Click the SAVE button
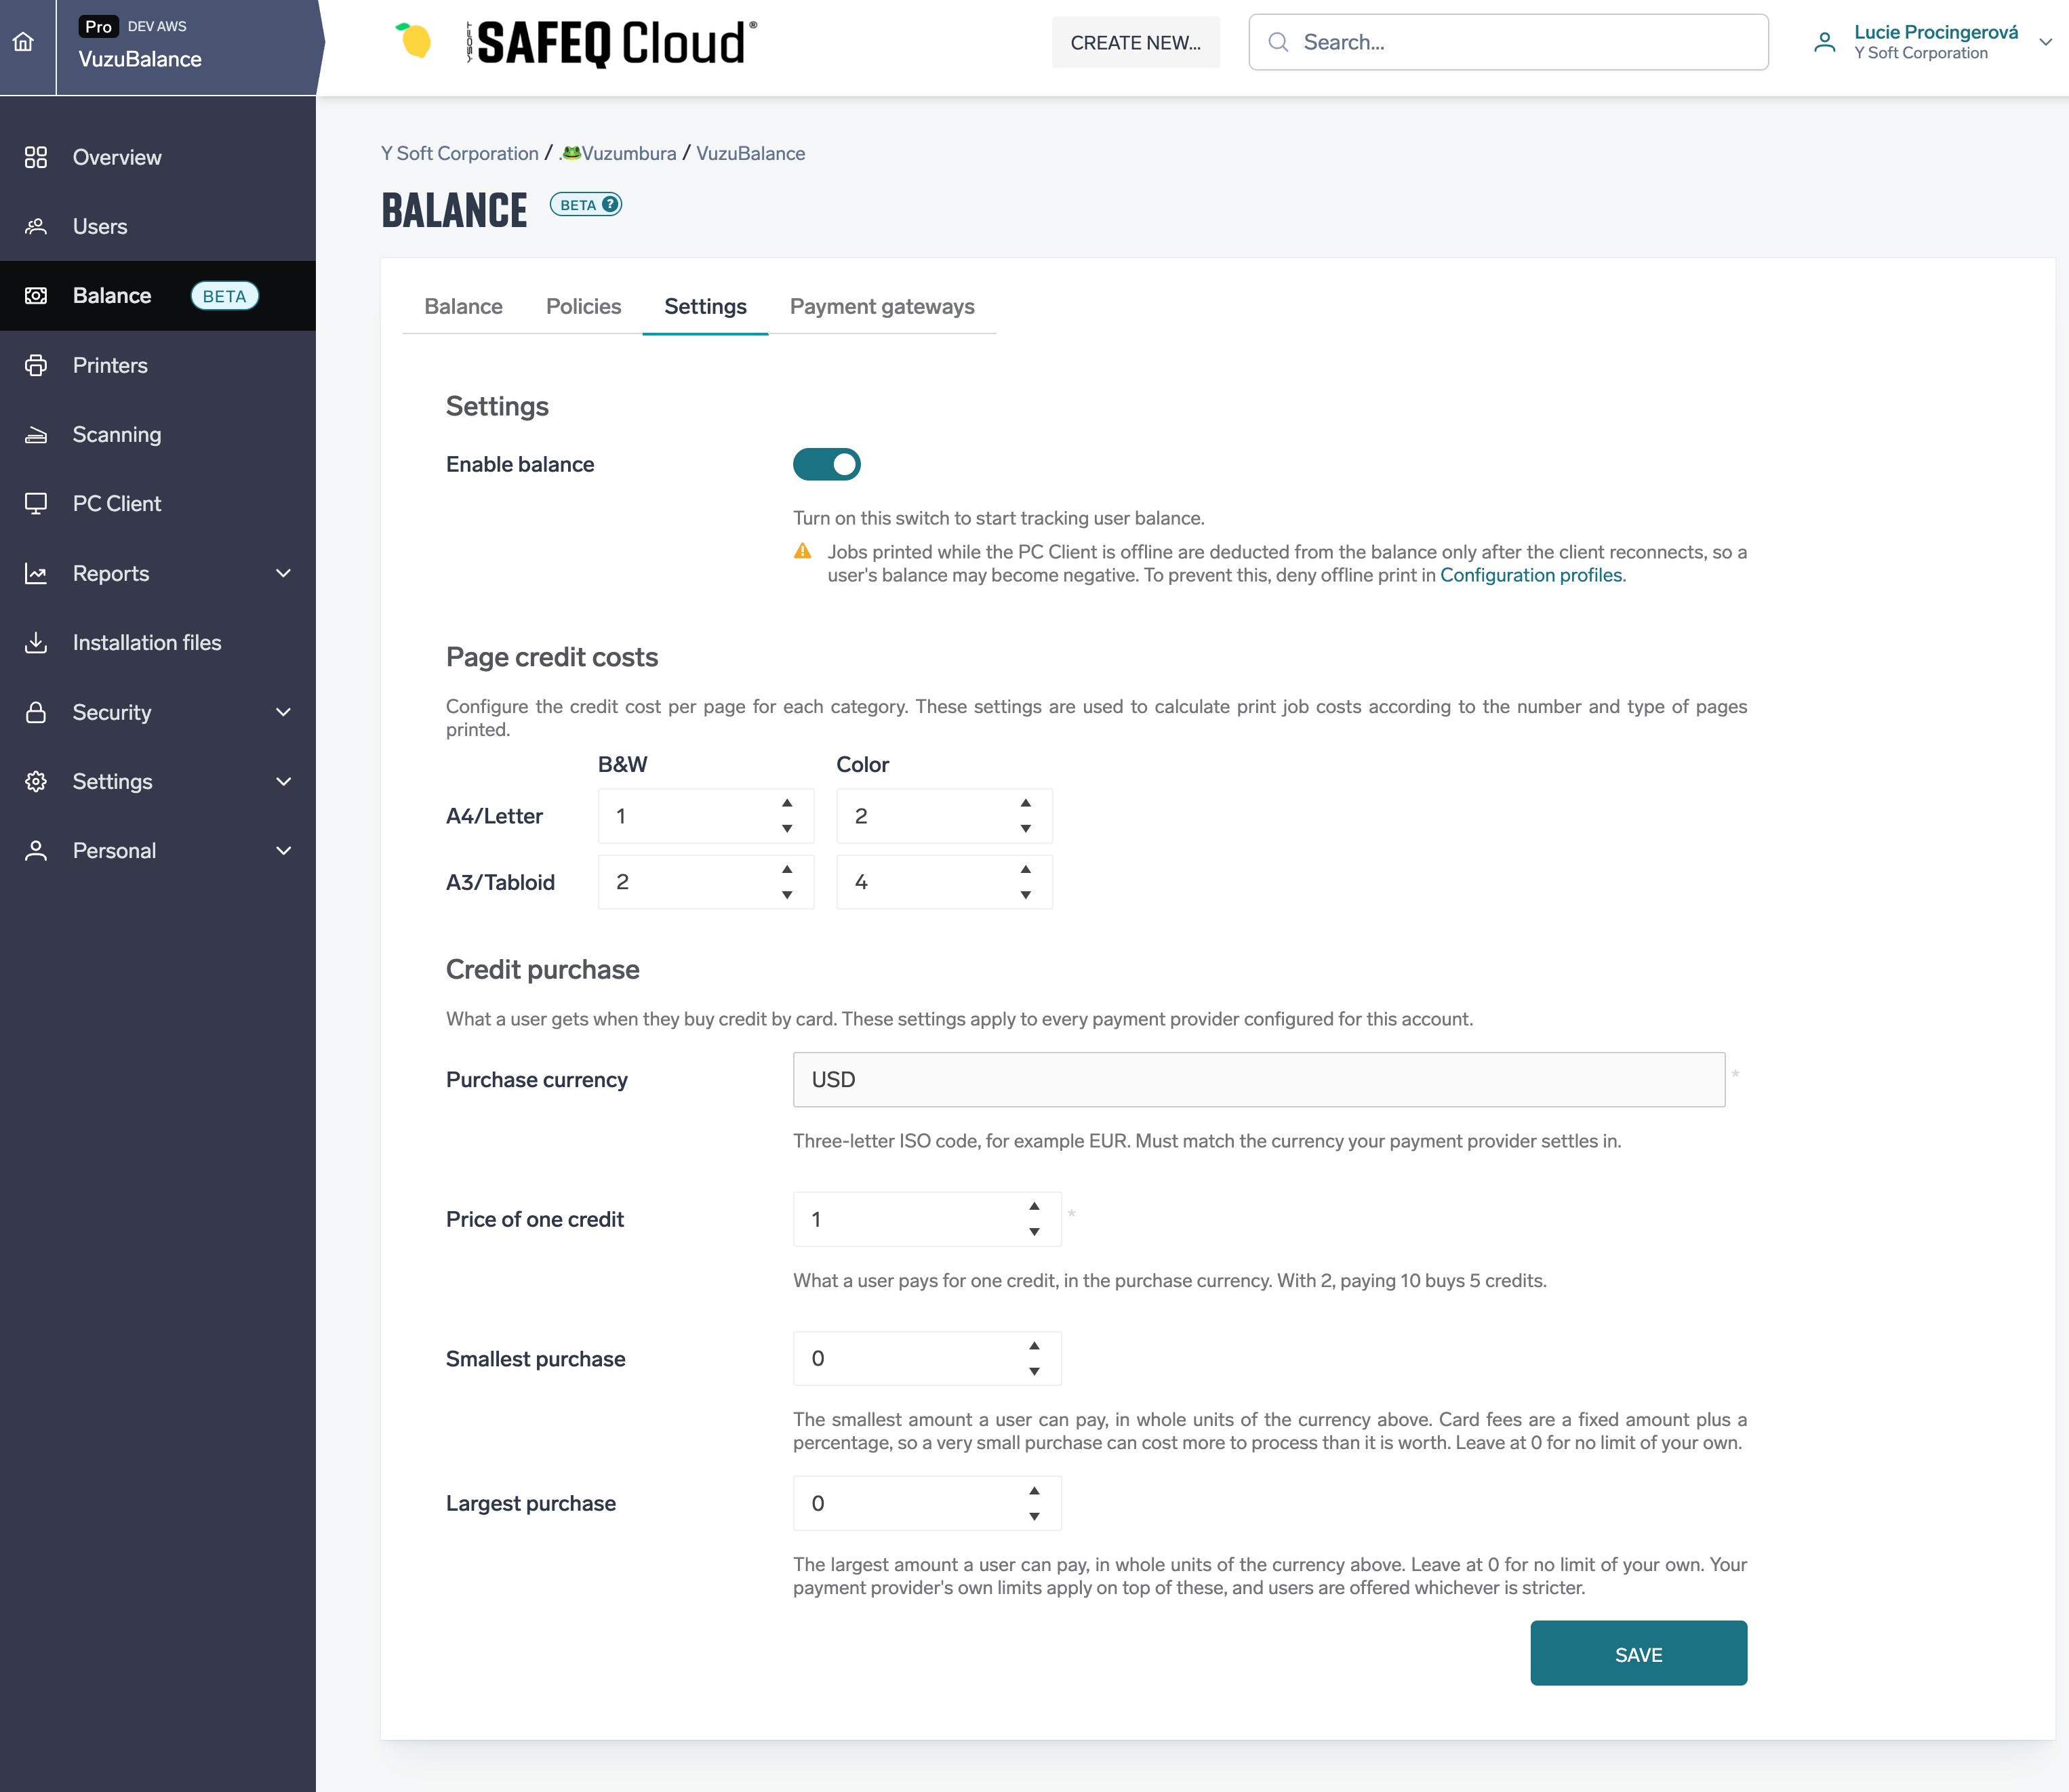Image resolution: width=2069 pixels, height=1792 pixels. pyautogui.click(x=1638, y=1654)
